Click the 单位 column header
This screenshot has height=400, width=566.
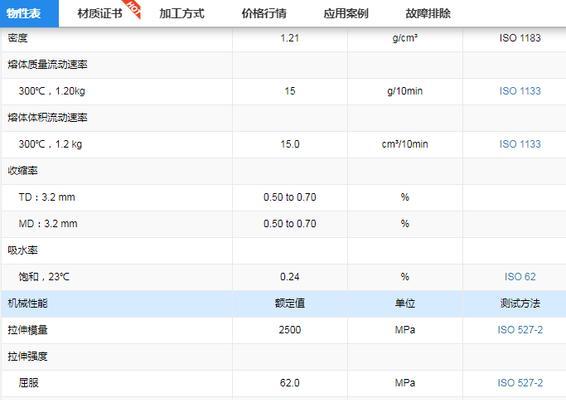(x=405, y=303)
